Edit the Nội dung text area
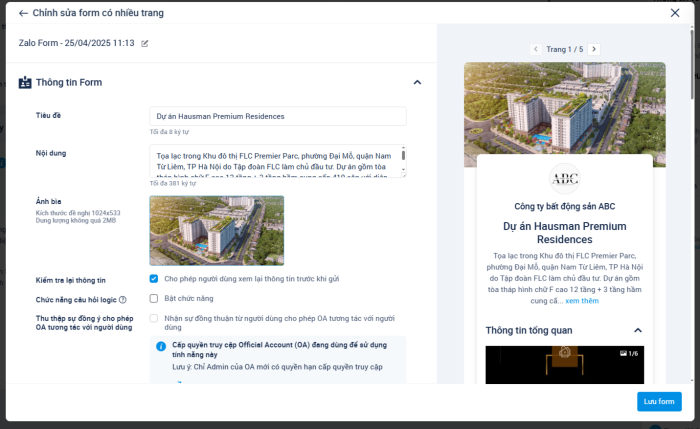The image size is (700, 429). click(x=278, y=161)
